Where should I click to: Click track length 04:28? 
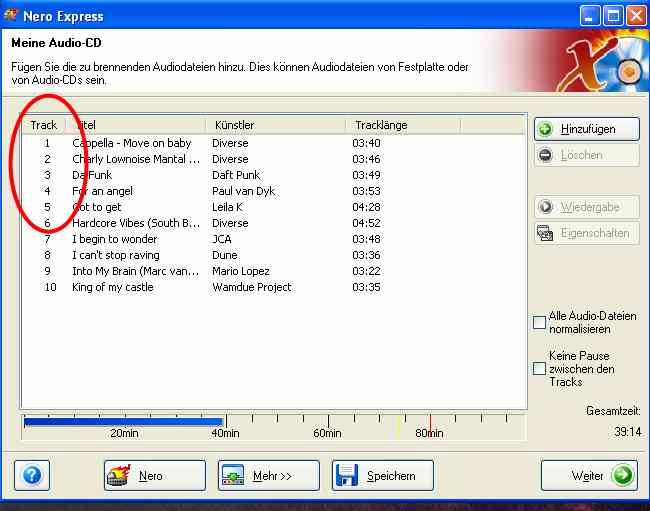tap(366, 207)
